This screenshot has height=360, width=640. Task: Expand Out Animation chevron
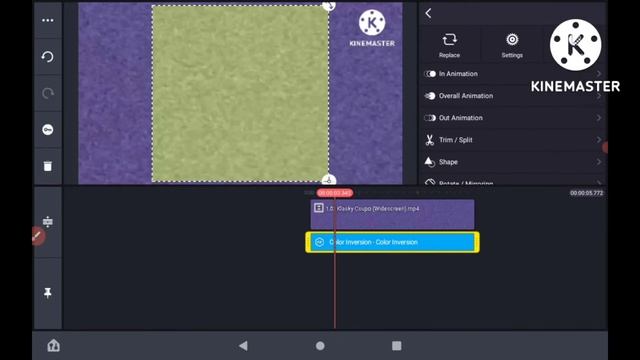[x=599, y=118]
